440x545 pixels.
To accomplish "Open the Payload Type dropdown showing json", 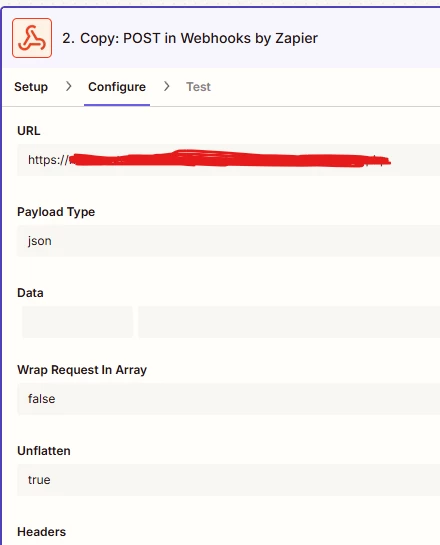I will (x=228, y=241).
